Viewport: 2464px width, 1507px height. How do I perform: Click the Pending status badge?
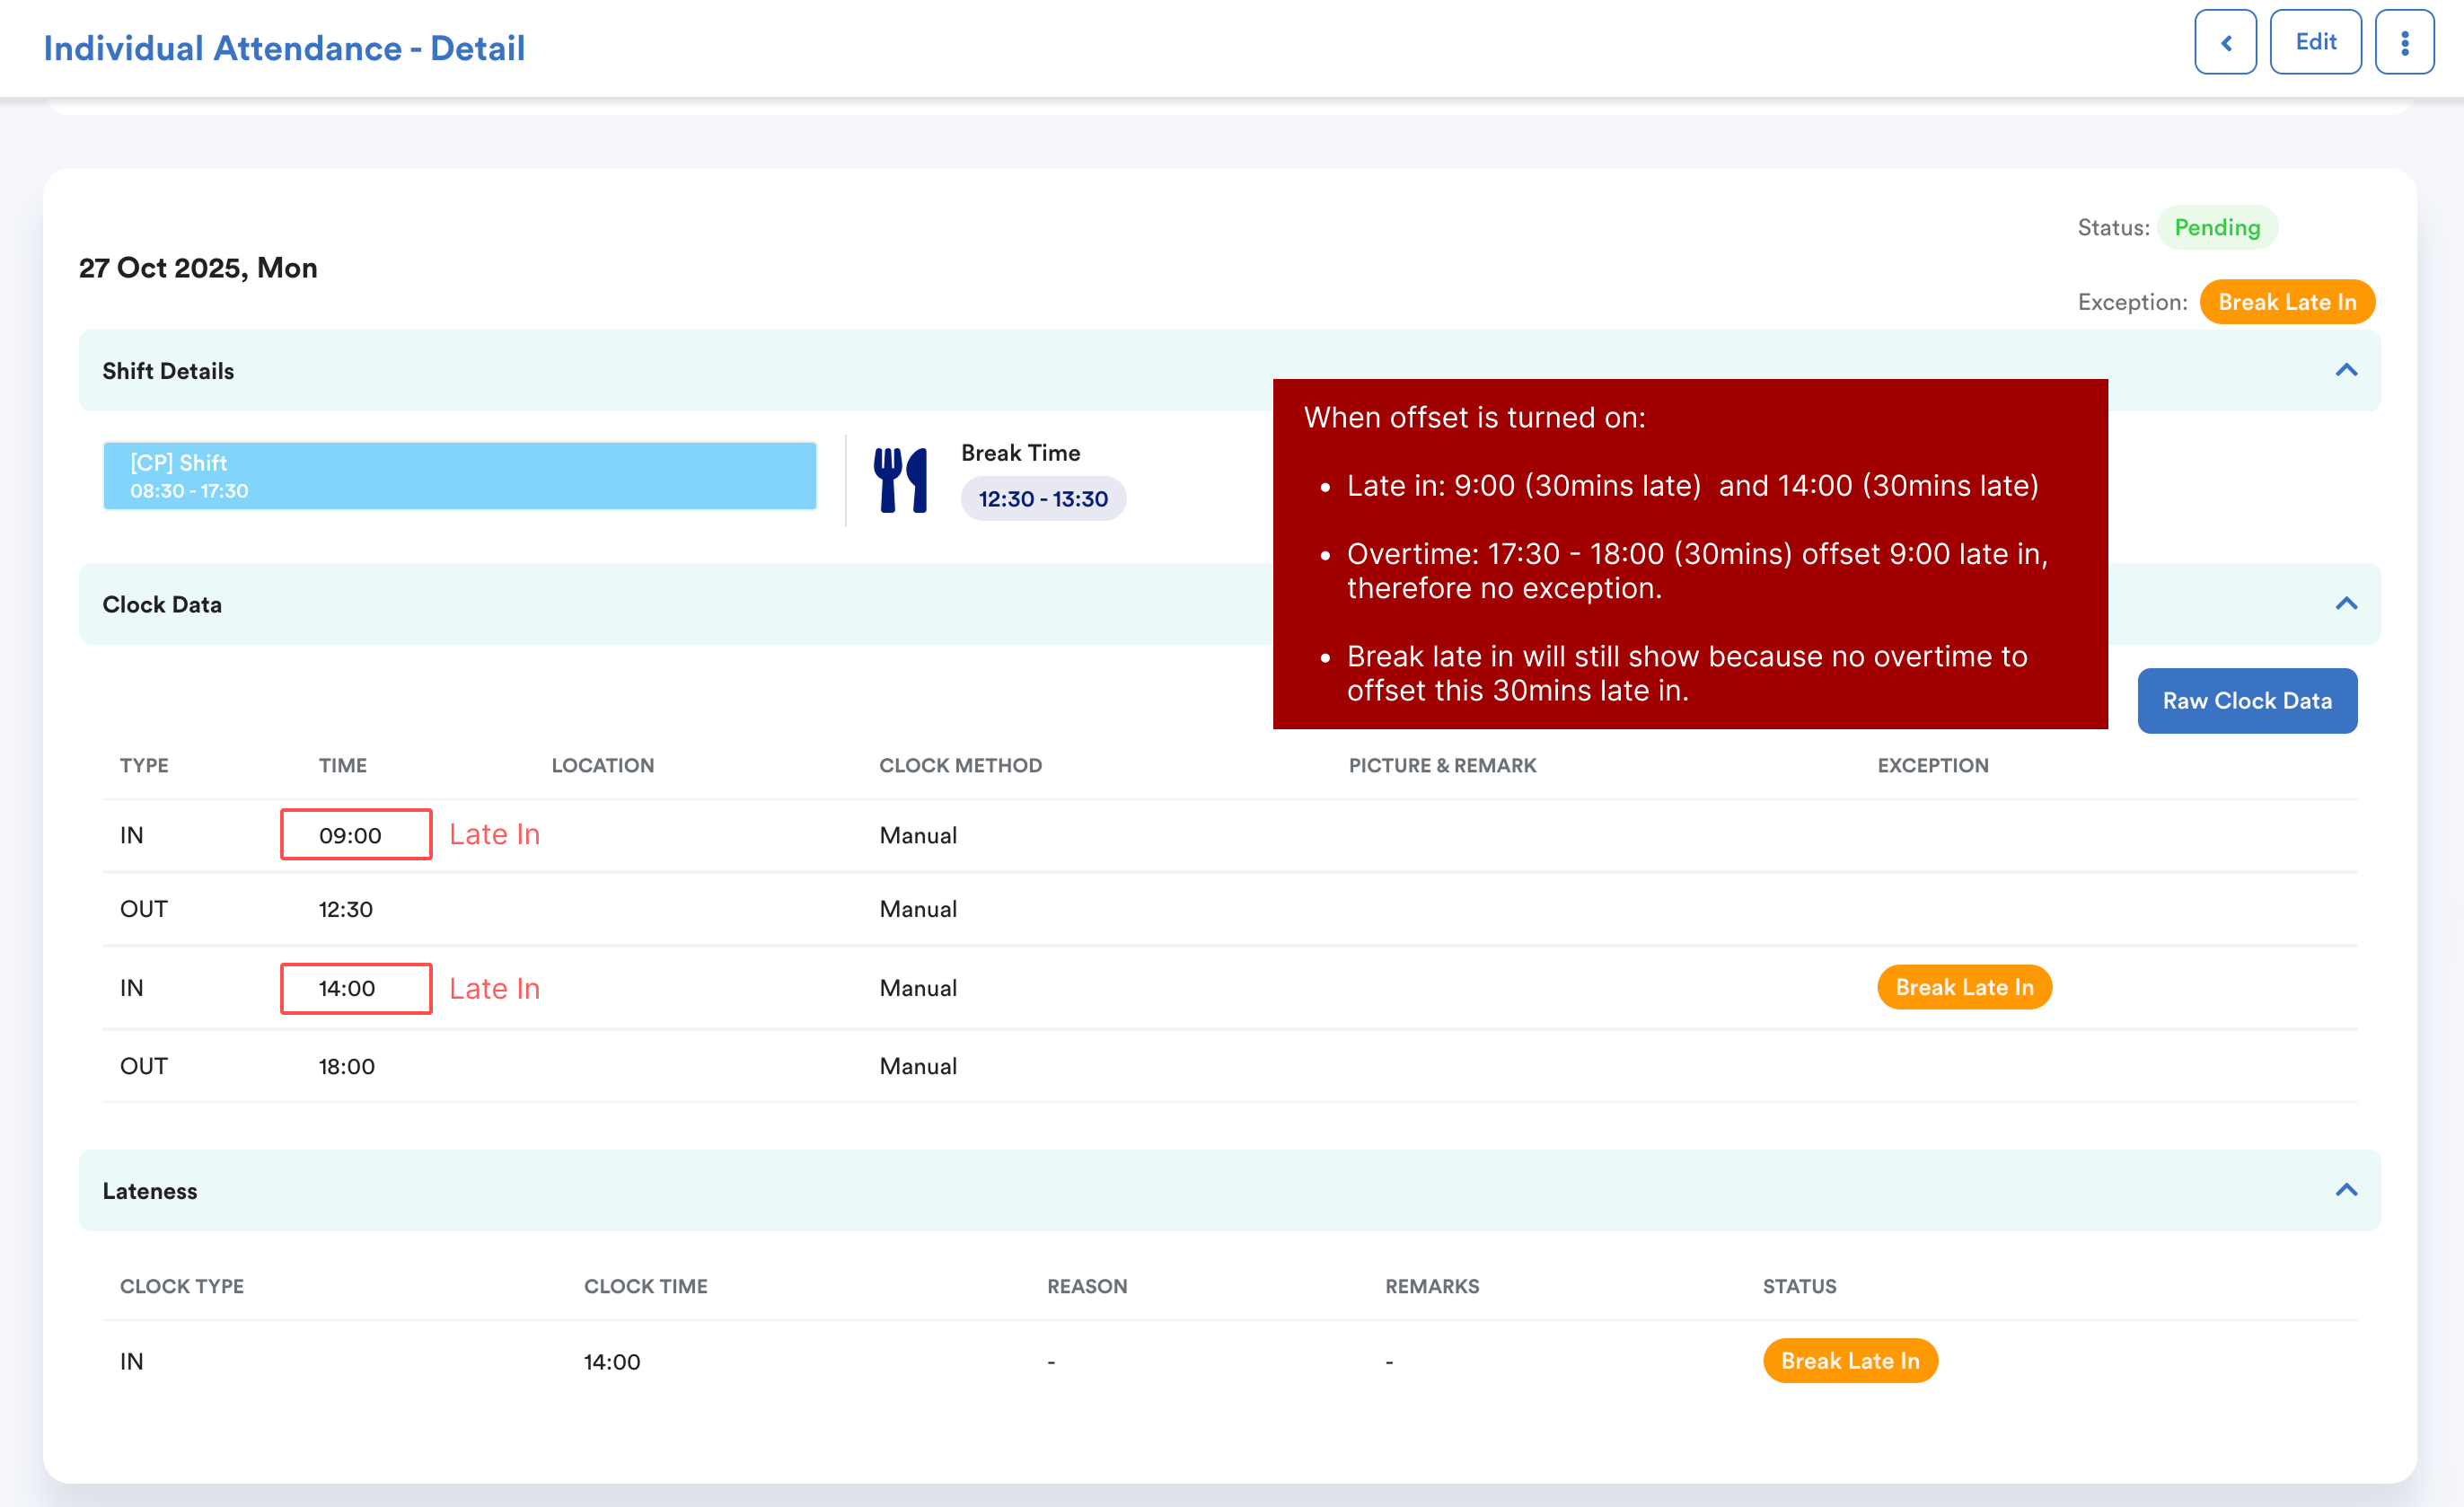(2216, 227)
